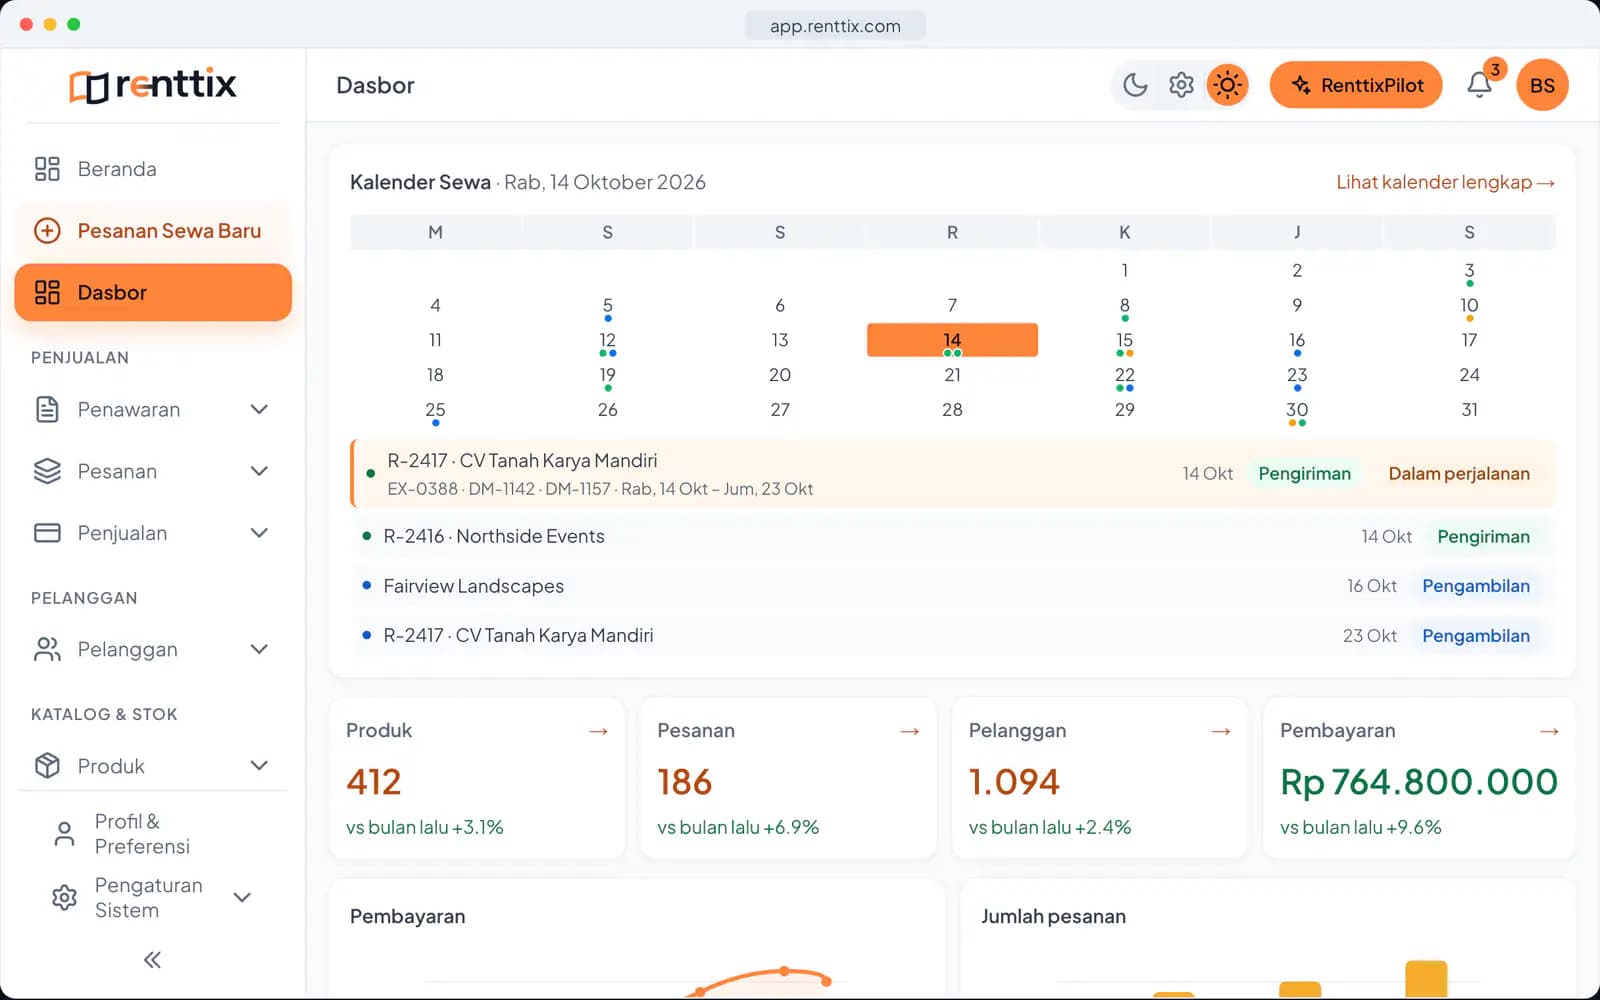Click Rp 764.800.000 payment value
Image resolution: width=1600 pixels, height=1000 pixels.
1418,781
